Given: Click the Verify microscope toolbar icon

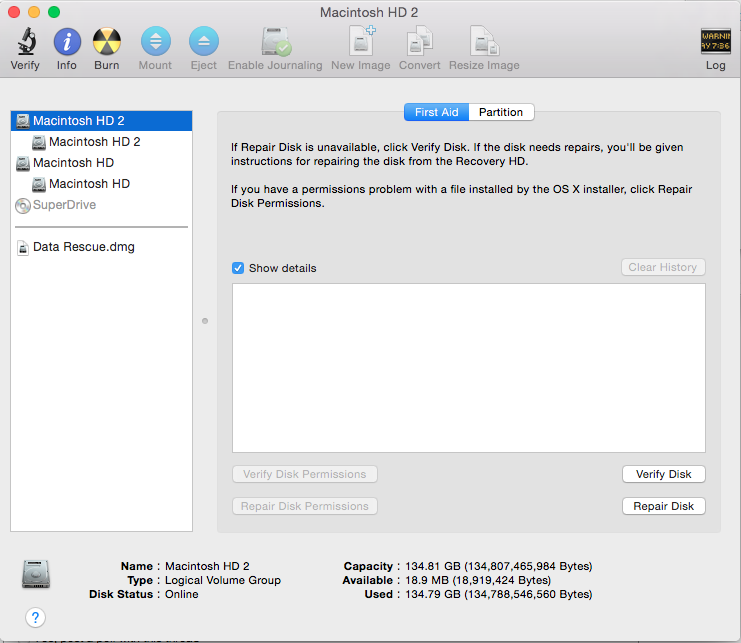Looking at the screenshot, I should (x=26, y=42).
